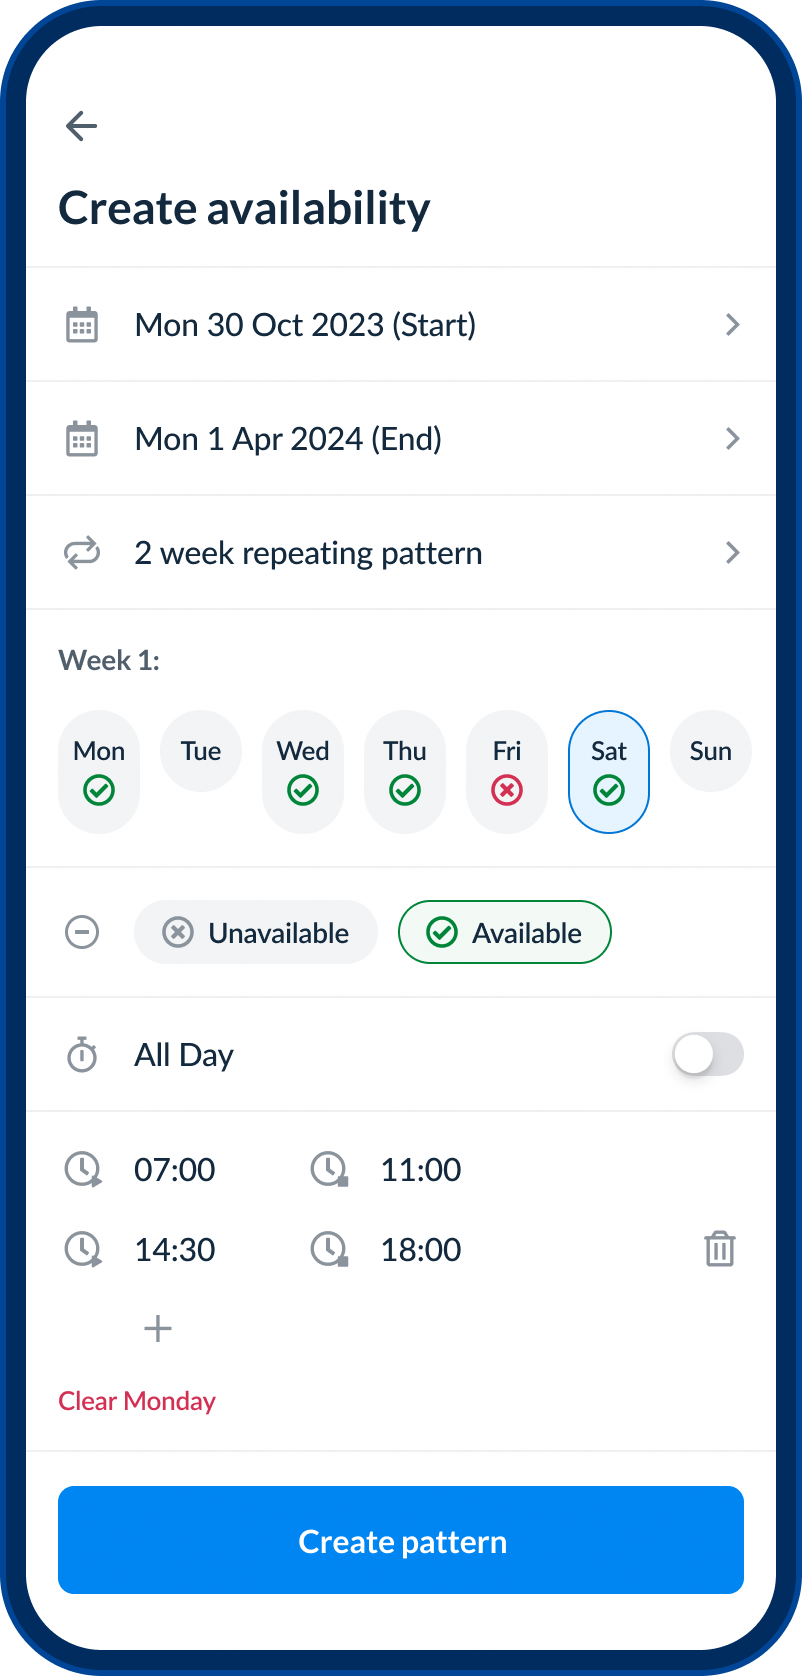Open the start date picker chevron
The width and height of the screenshot is (802, 1676).
733,325
